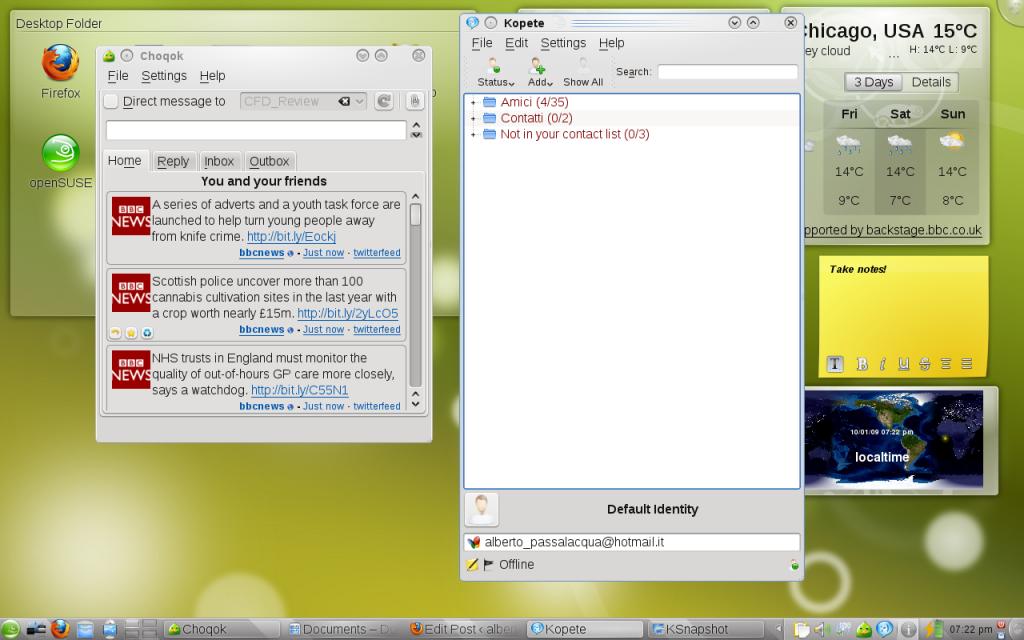Screen dimensions: 1024x640
Task: Open the CFD_Review recipient dropdown
Action: (x=359, y=101)
